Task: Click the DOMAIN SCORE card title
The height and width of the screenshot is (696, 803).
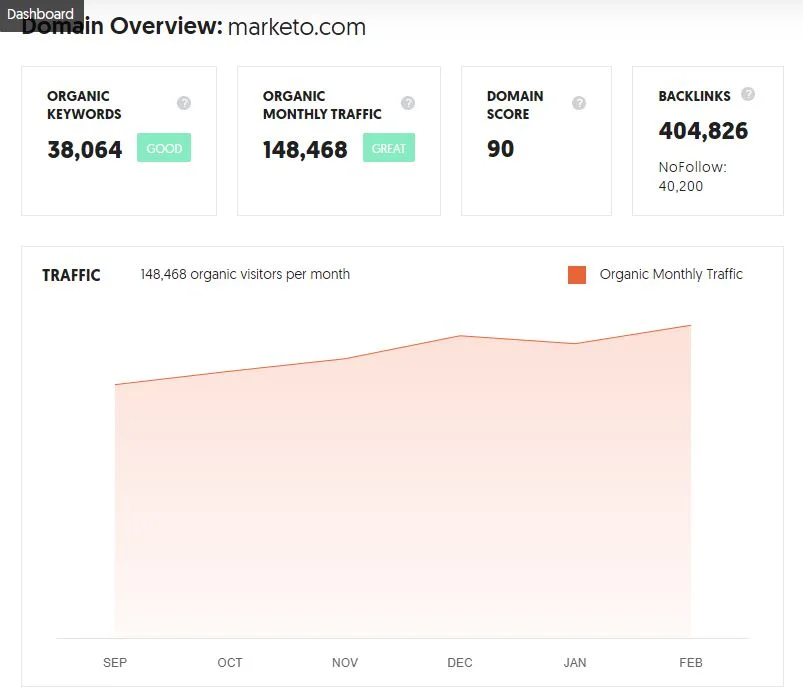Action: coord(515,105)
